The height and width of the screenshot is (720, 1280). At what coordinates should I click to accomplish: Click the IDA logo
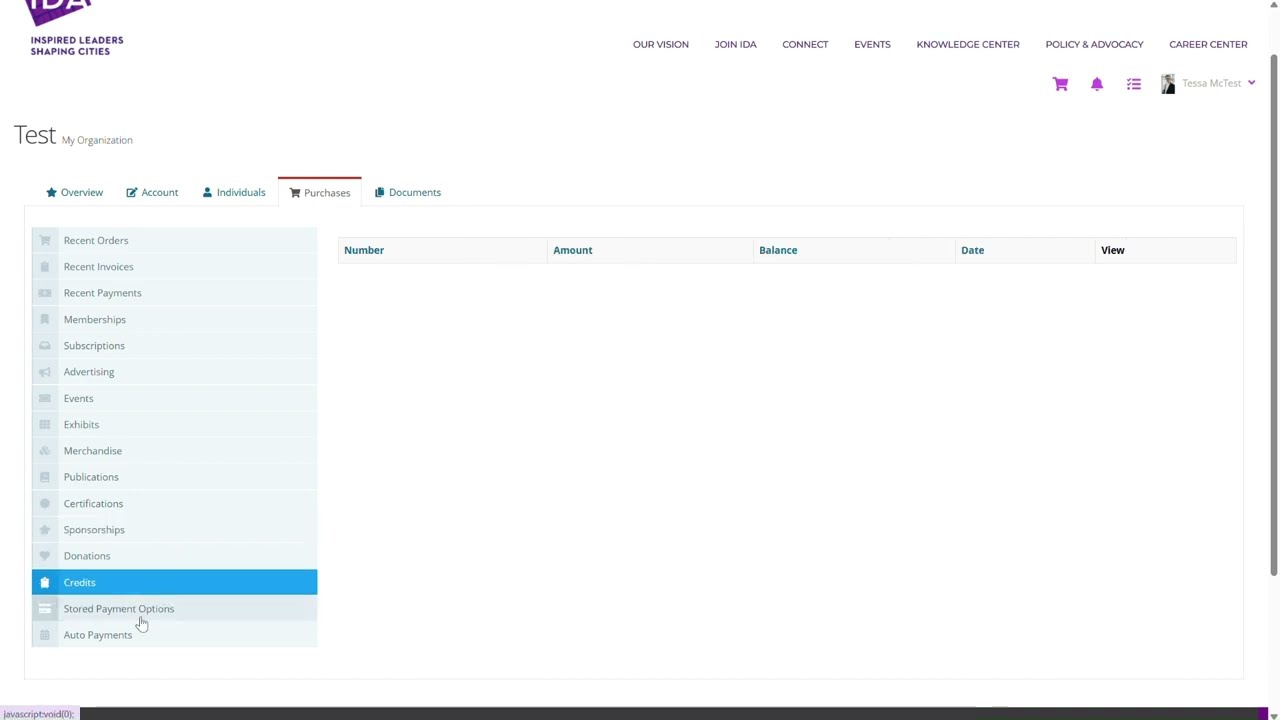point(76,27)
